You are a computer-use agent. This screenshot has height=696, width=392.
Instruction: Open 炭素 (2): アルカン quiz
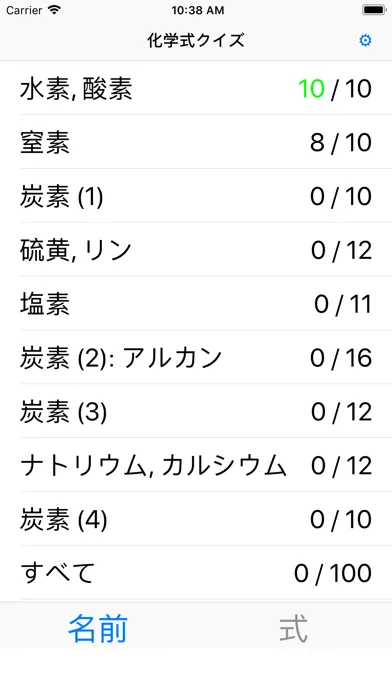196,357
